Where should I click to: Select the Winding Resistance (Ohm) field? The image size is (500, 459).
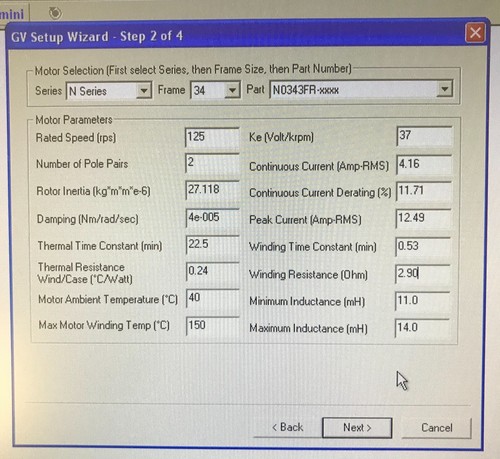[x=423, y=274]
